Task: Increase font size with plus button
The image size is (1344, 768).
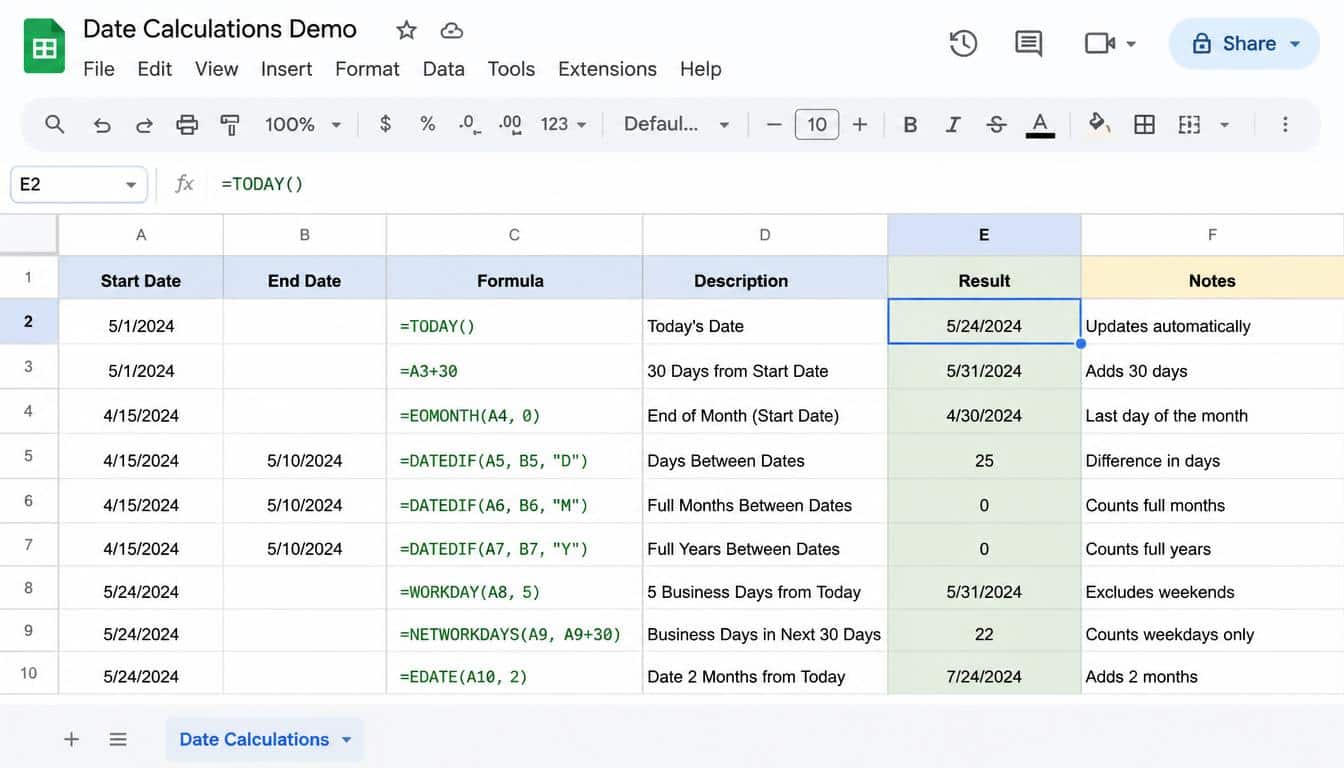Action: coord(860,124)
